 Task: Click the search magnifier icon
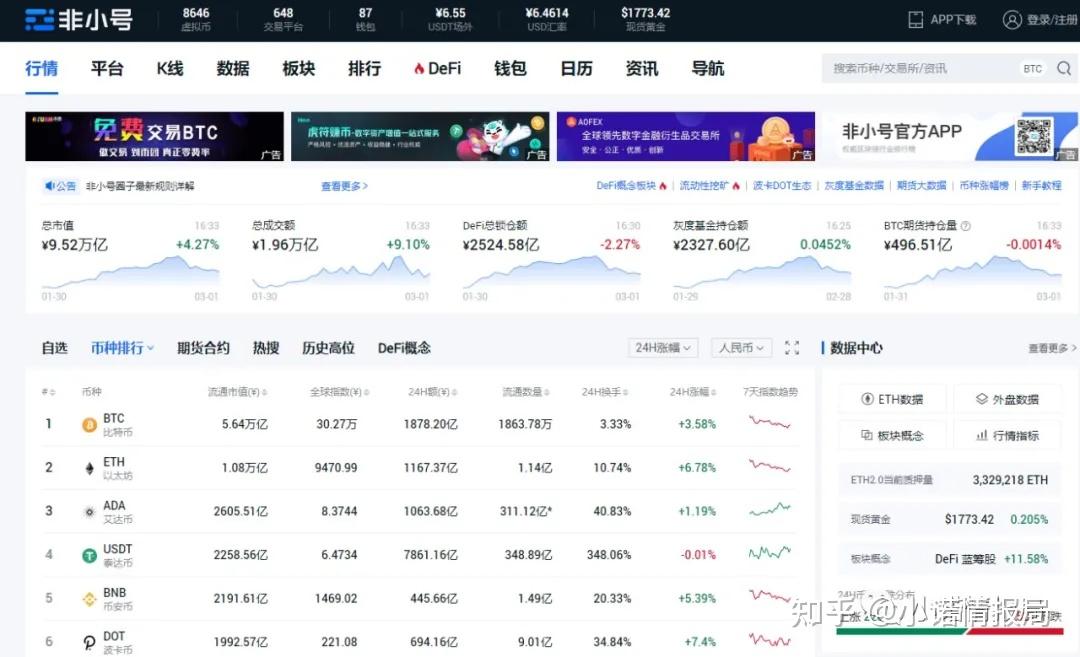coord(1064,68)
